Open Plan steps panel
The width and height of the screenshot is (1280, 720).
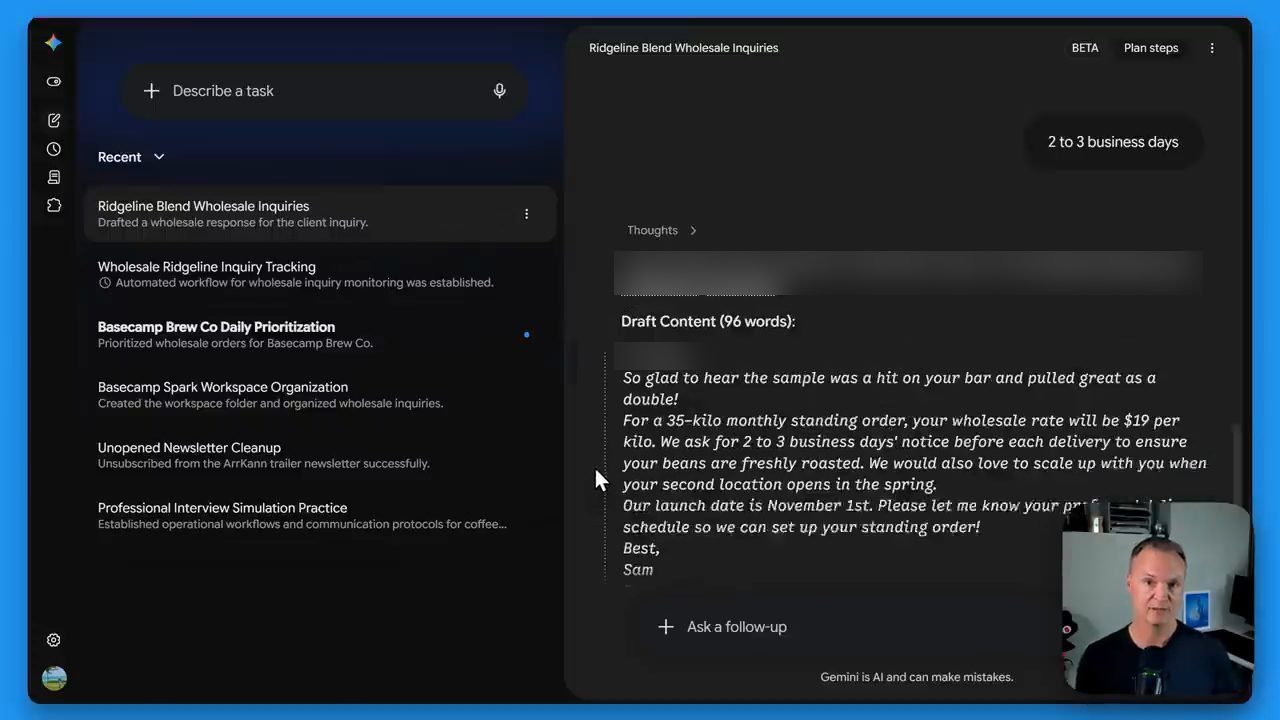pos(1151,48)
